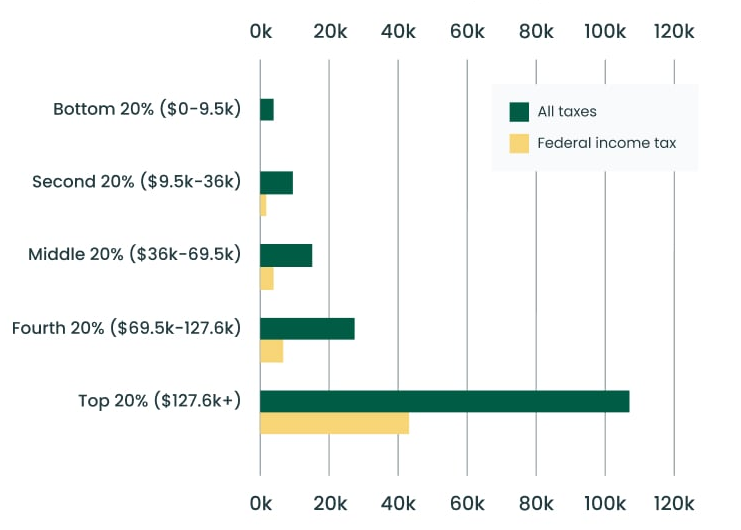Image resolution: width=741 pixels, height=530 pixels.
Task: Click the Top 20% ($127.6k+) category label
Action: pos(160,401)
